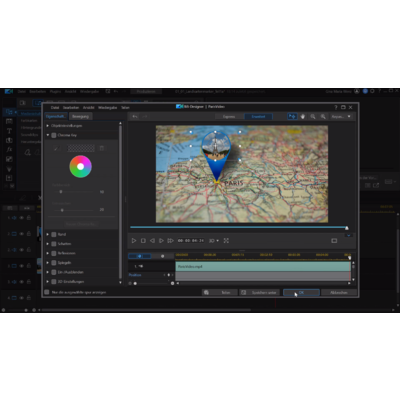
Task: Open full screen preview icon
Action: point(226,240)
